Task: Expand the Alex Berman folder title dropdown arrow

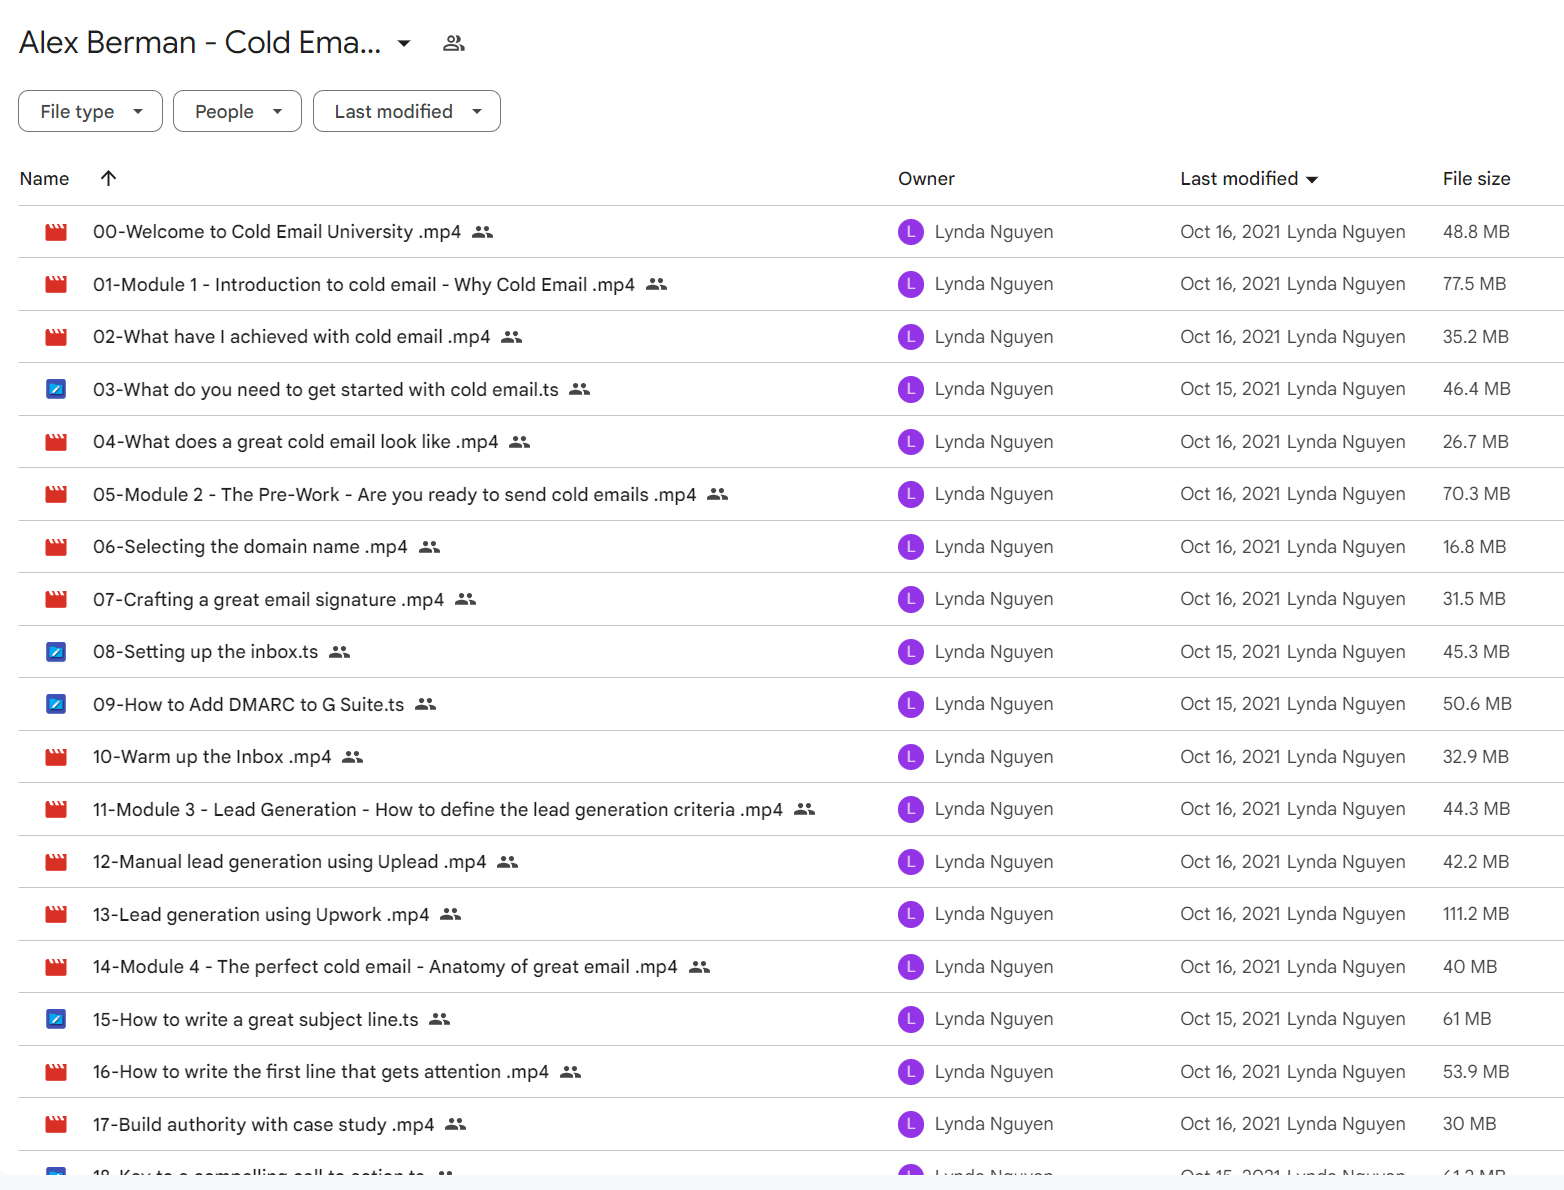Action: point(404,43)
